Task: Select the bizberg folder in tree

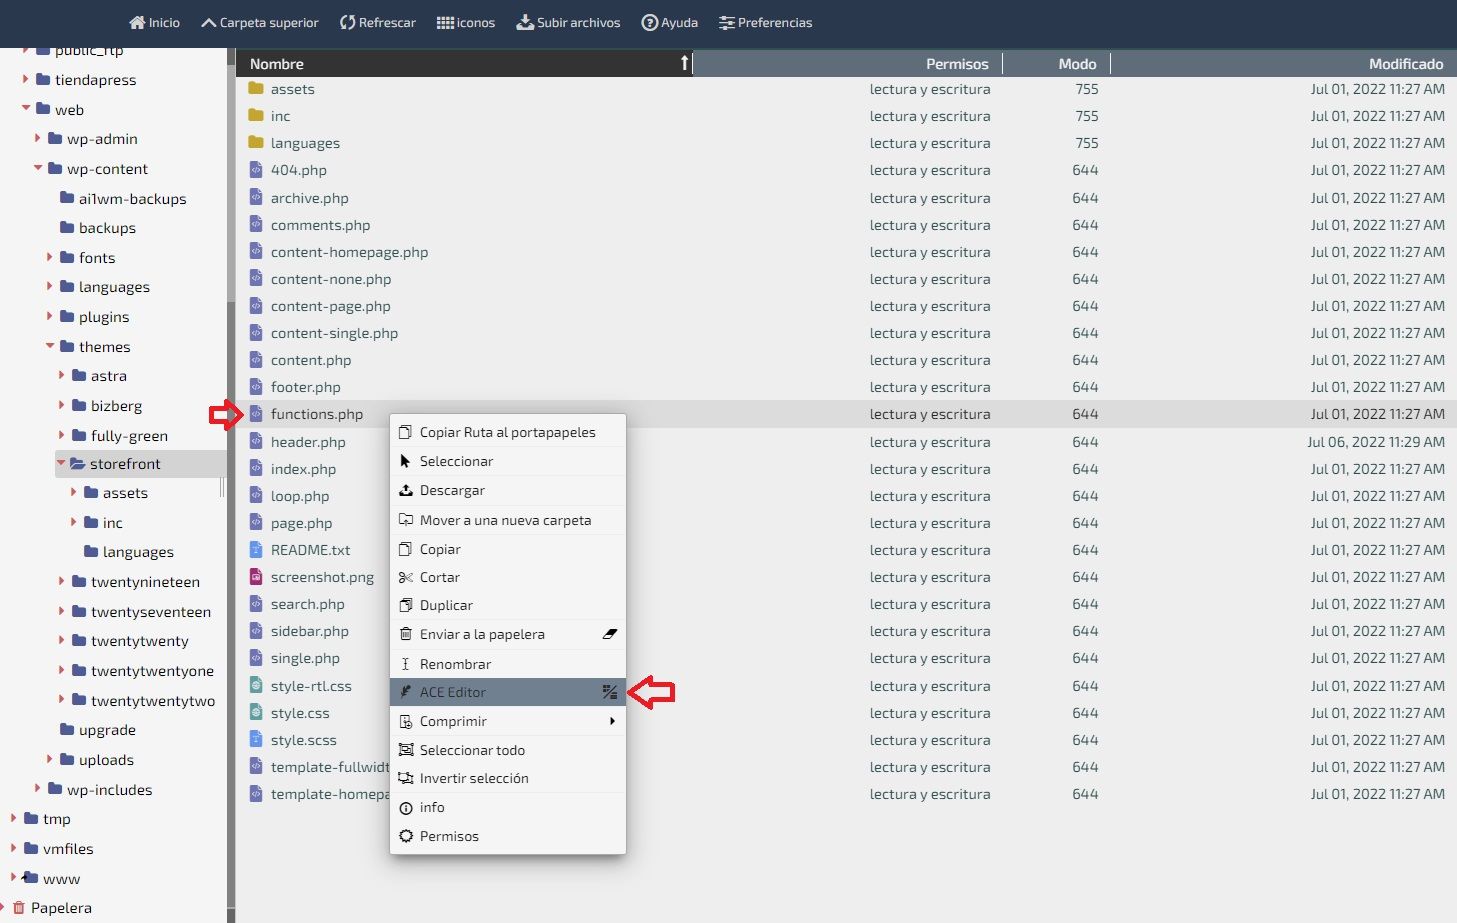Action: (x=116, y=406)
